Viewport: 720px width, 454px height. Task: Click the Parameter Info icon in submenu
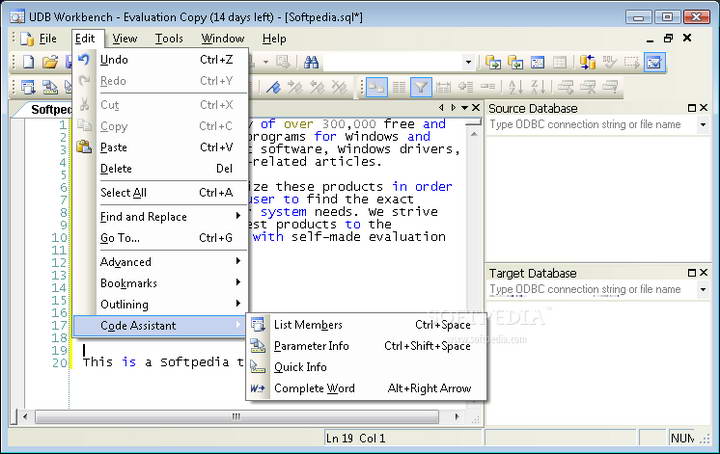pyautogui.click(x=258, y=346)
